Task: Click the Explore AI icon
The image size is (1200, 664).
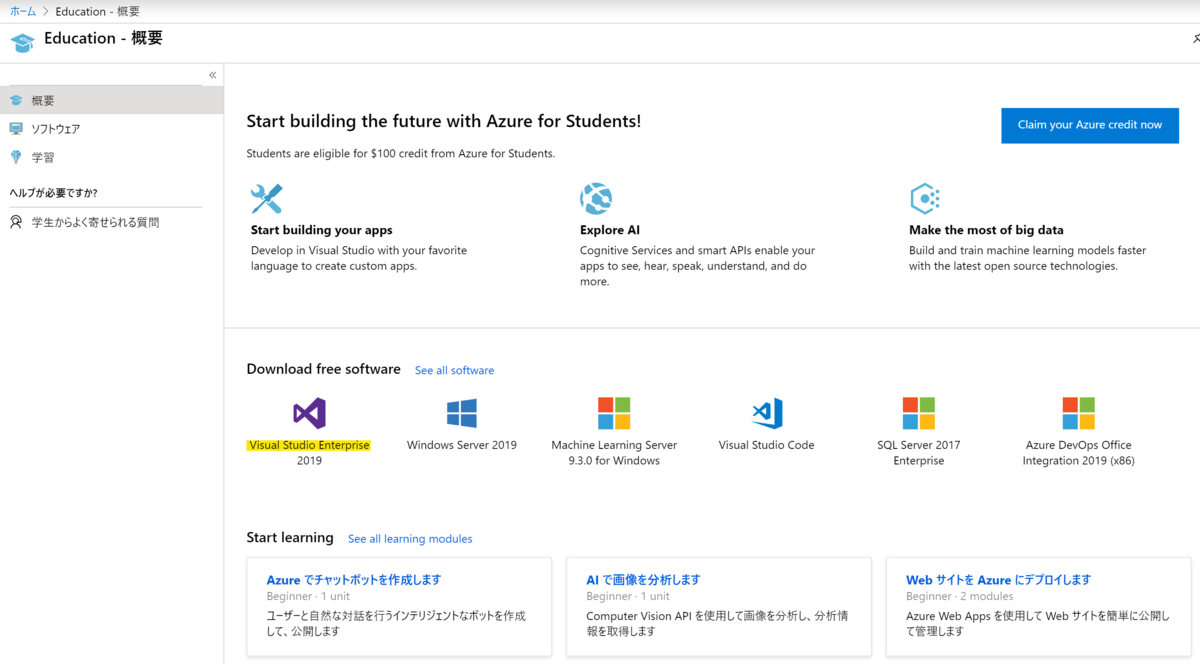Action: click(x=596, y=197)
